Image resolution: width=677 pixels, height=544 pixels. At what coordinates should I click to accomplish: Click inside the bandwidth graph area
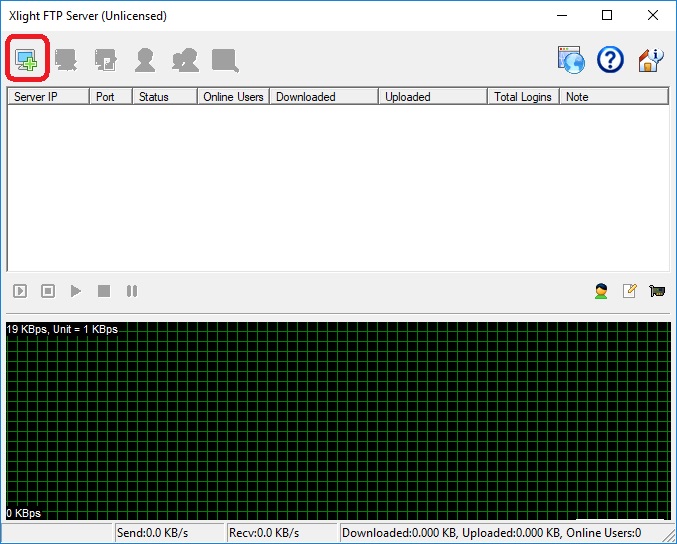coord(338,420)
